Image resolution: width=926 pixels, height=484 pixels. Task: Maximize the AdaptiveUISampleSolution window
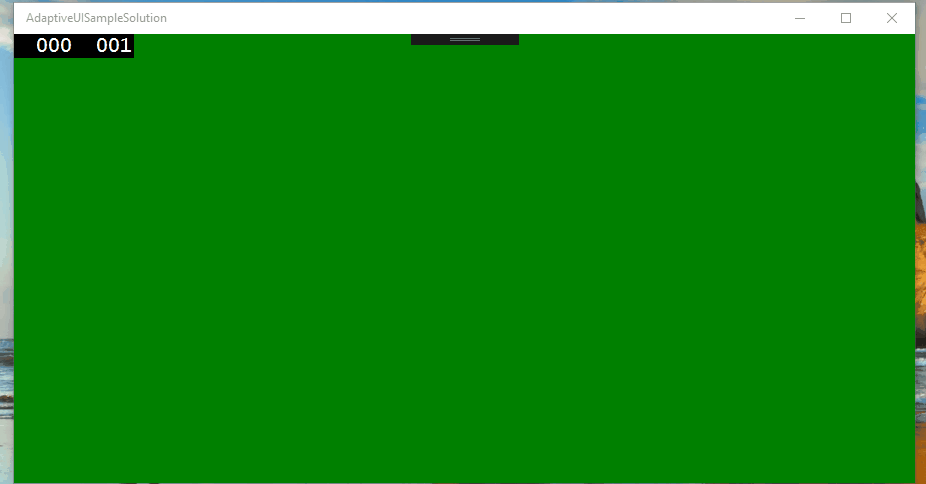pos(846,18)
